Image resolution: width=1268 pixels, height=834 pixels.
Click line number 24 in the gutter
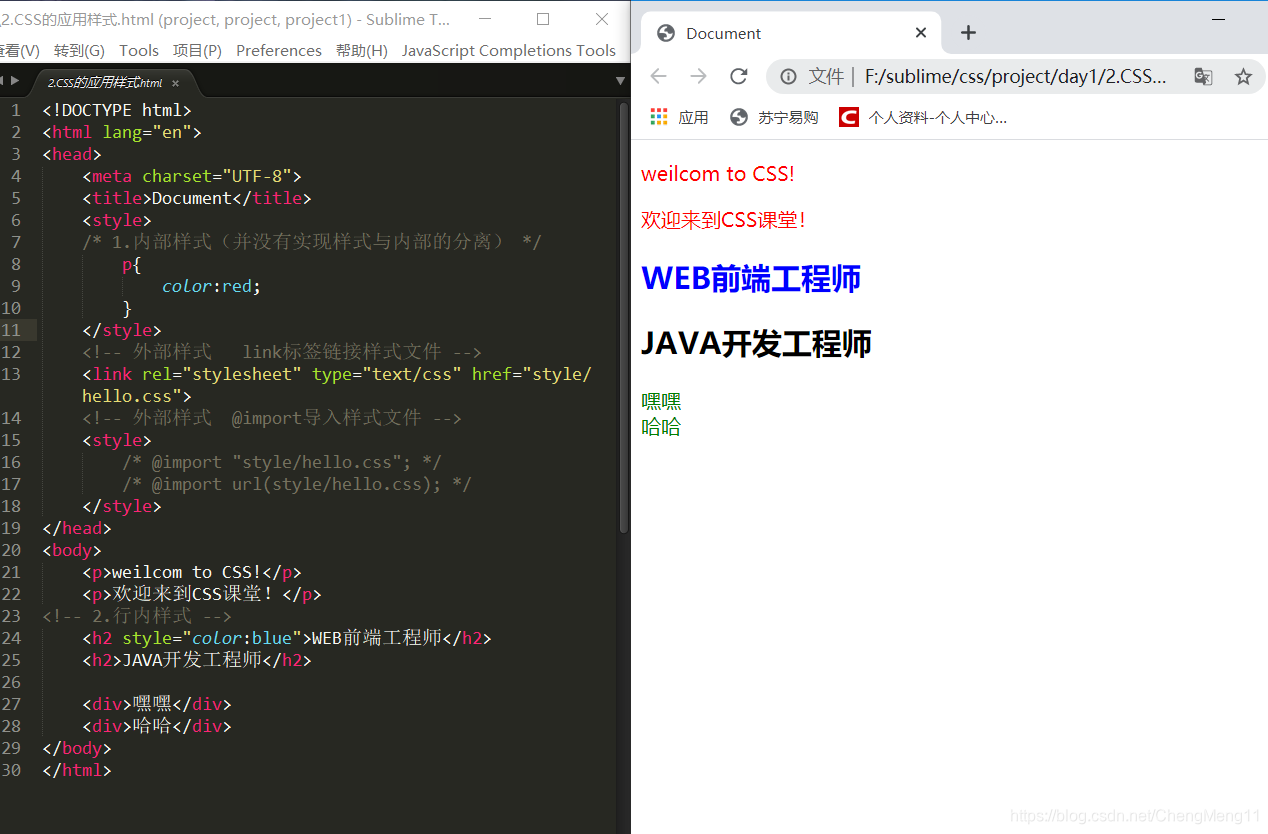[11, 638]
